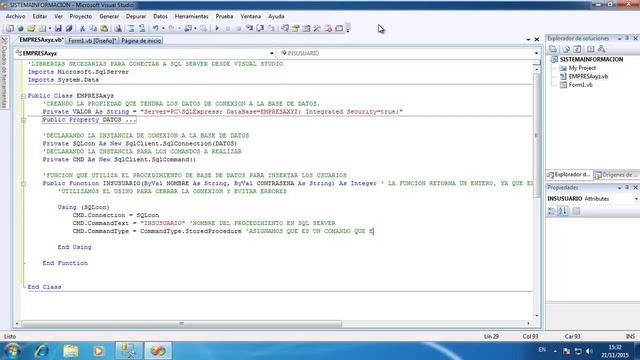Select SISTEMAINFORMACION project node
Screen dimensions: 640x360
591,59
